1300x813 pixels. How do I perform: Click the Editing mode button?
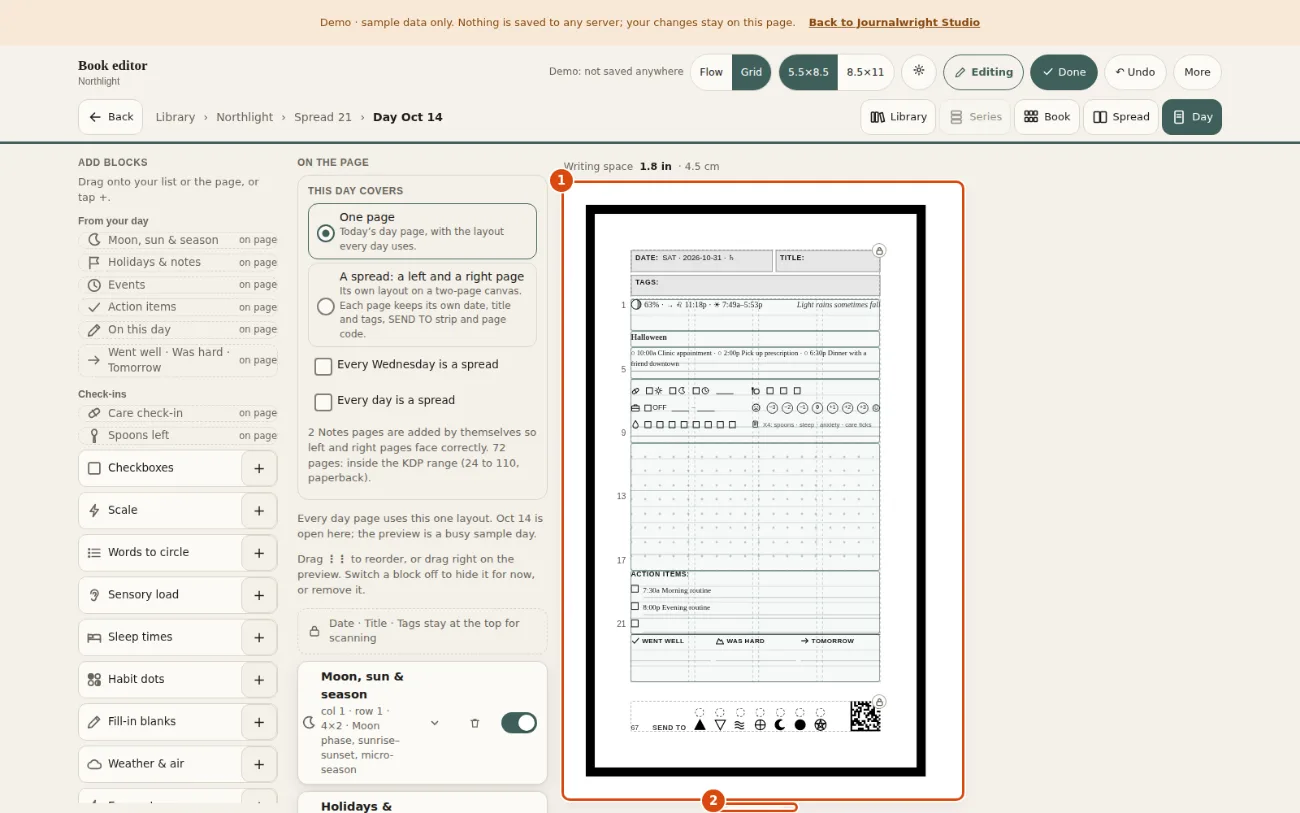(983, 72)
